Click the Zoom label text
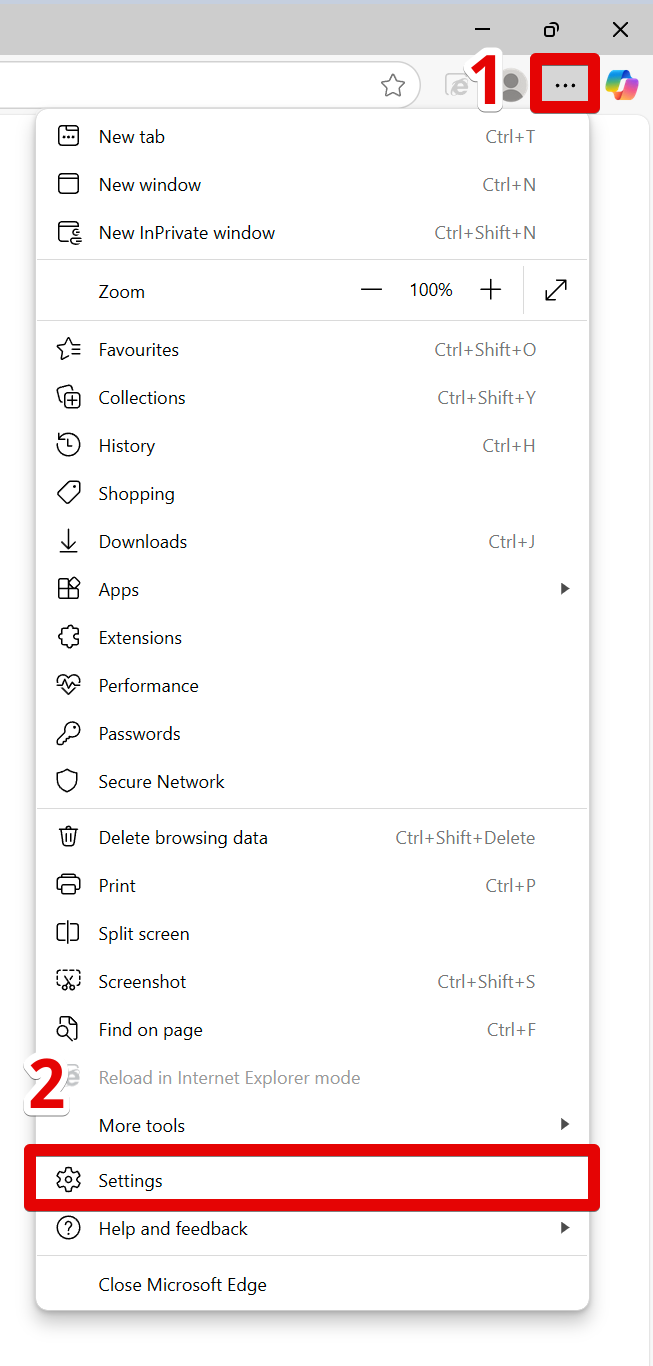653x1366 pixels. pos(122,292)
